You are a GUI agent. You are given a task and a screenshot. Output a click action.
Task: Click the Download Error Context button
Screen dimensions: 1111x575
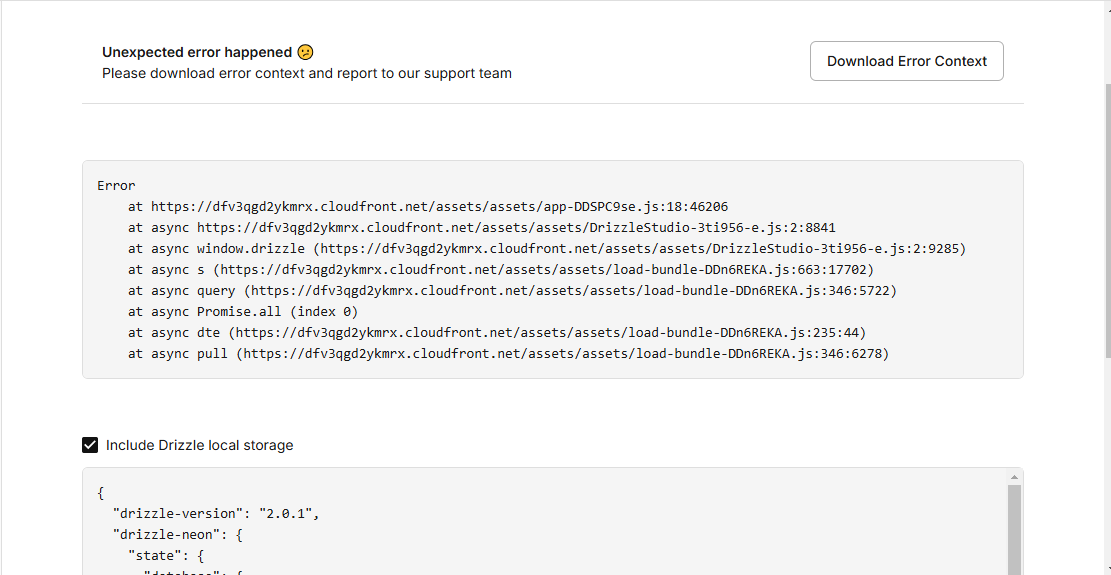(906, 61)
